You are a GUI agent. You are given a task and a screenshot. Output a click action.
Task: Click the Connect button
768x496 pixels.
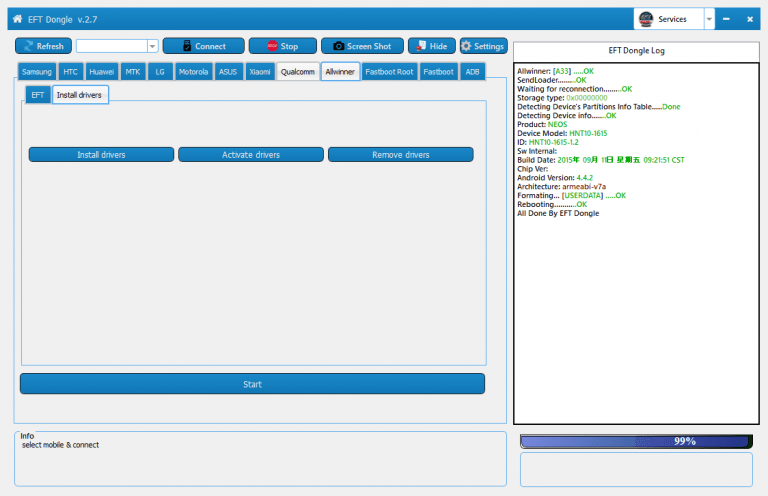tap(203, 46)
